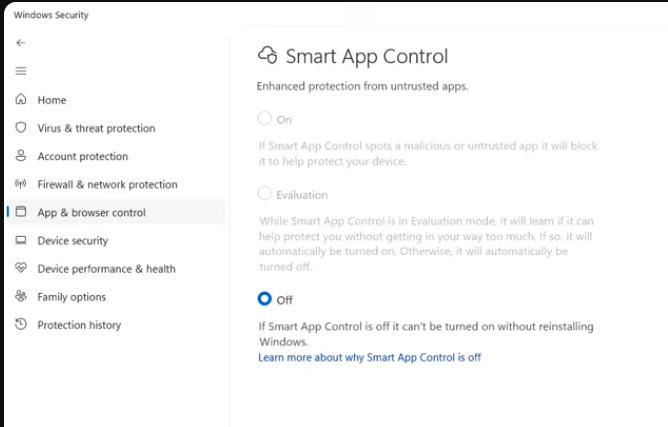Select the Off radio button
Image resolution: width=668 pixels, height=427 pixels.
[264, 299]
